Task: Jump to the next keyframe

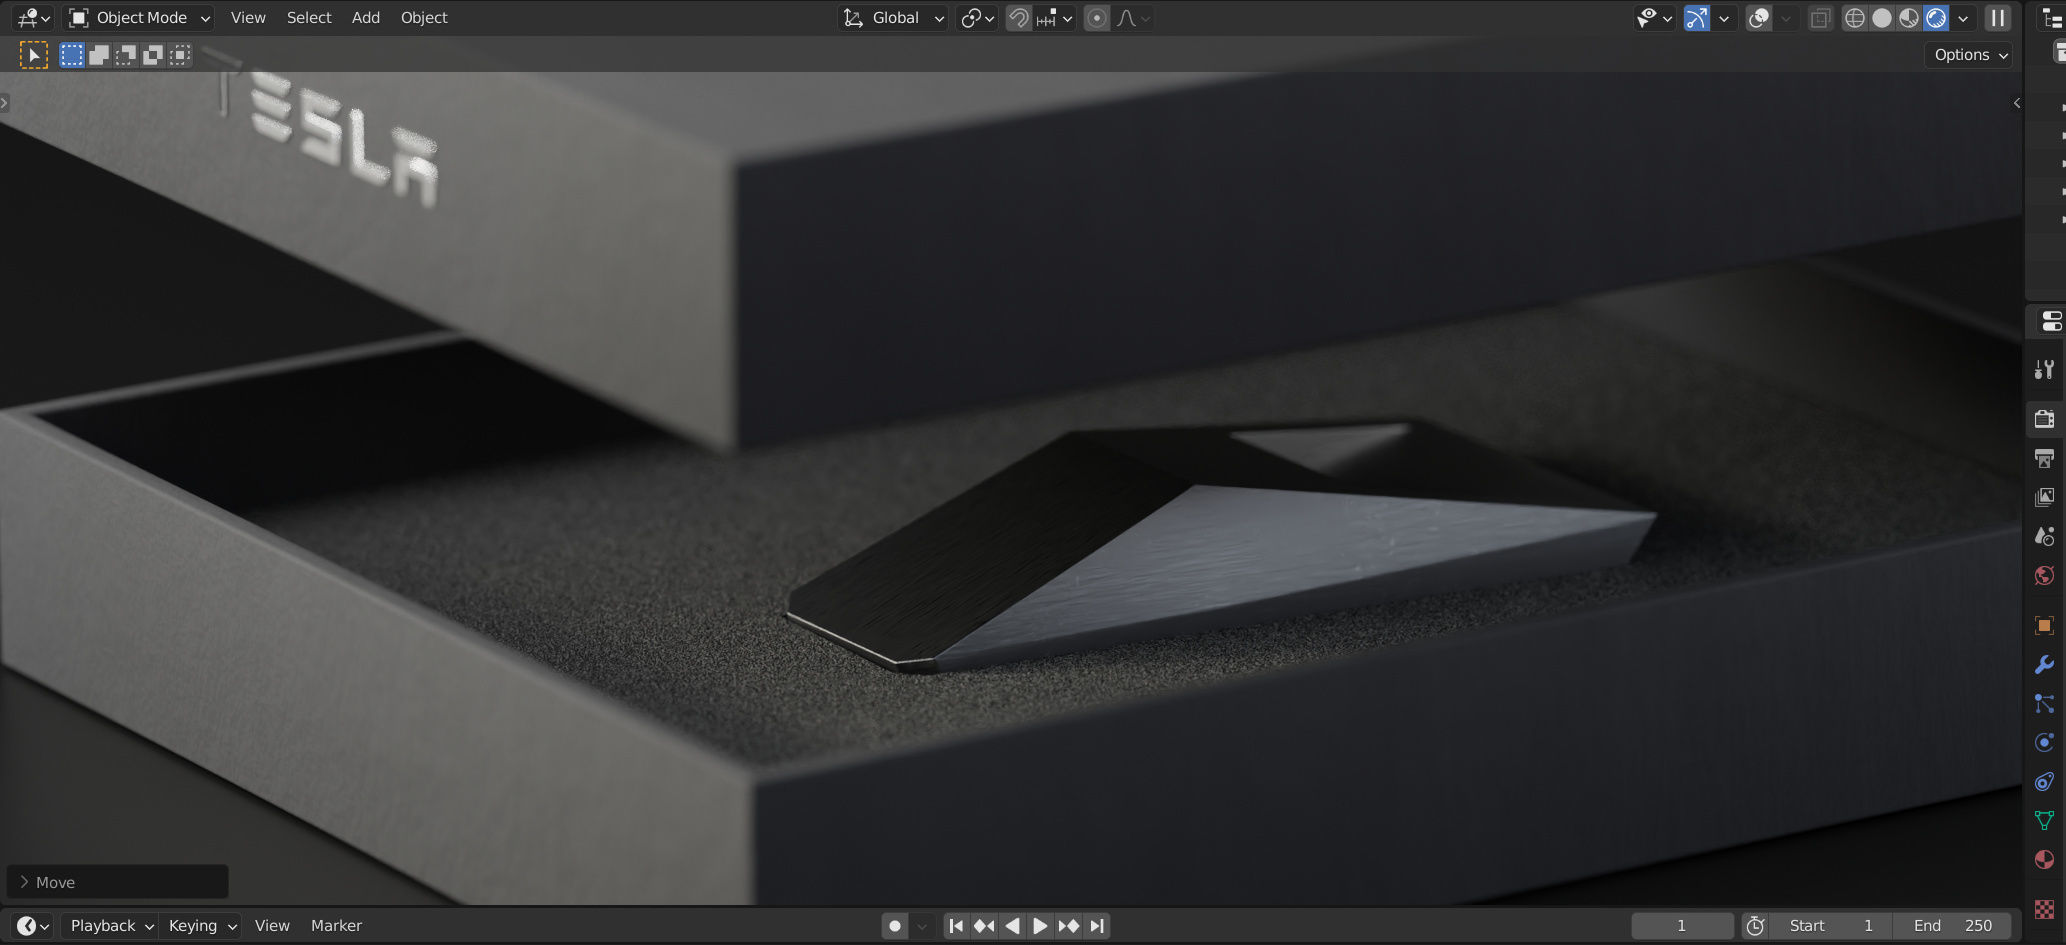Action: click(x=1068, y=926)
